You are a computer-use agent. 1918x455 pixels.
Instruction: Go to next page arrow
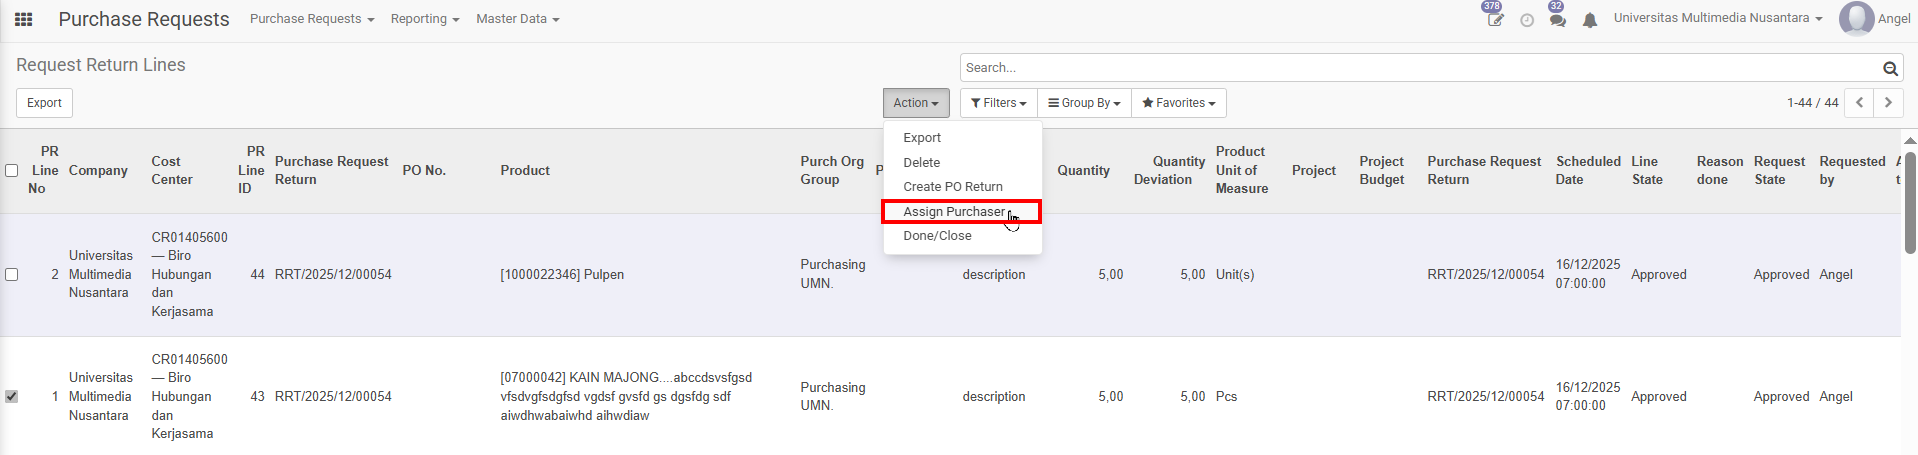pyautogui.click(x=1888, y=103)
